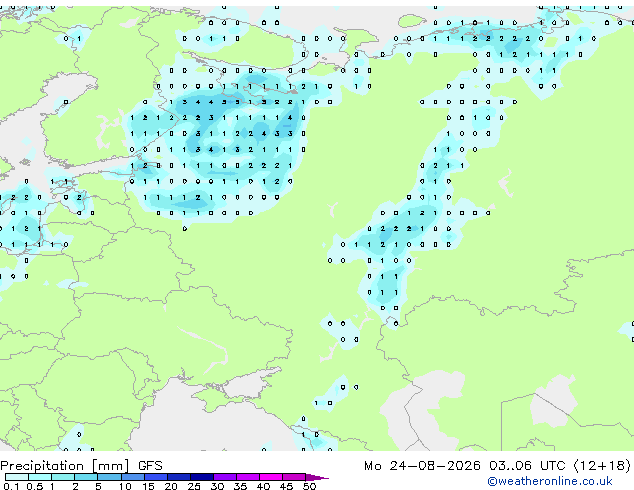Click the 'GFS' model label
The image size is (634, 490).
click(150, 466)
